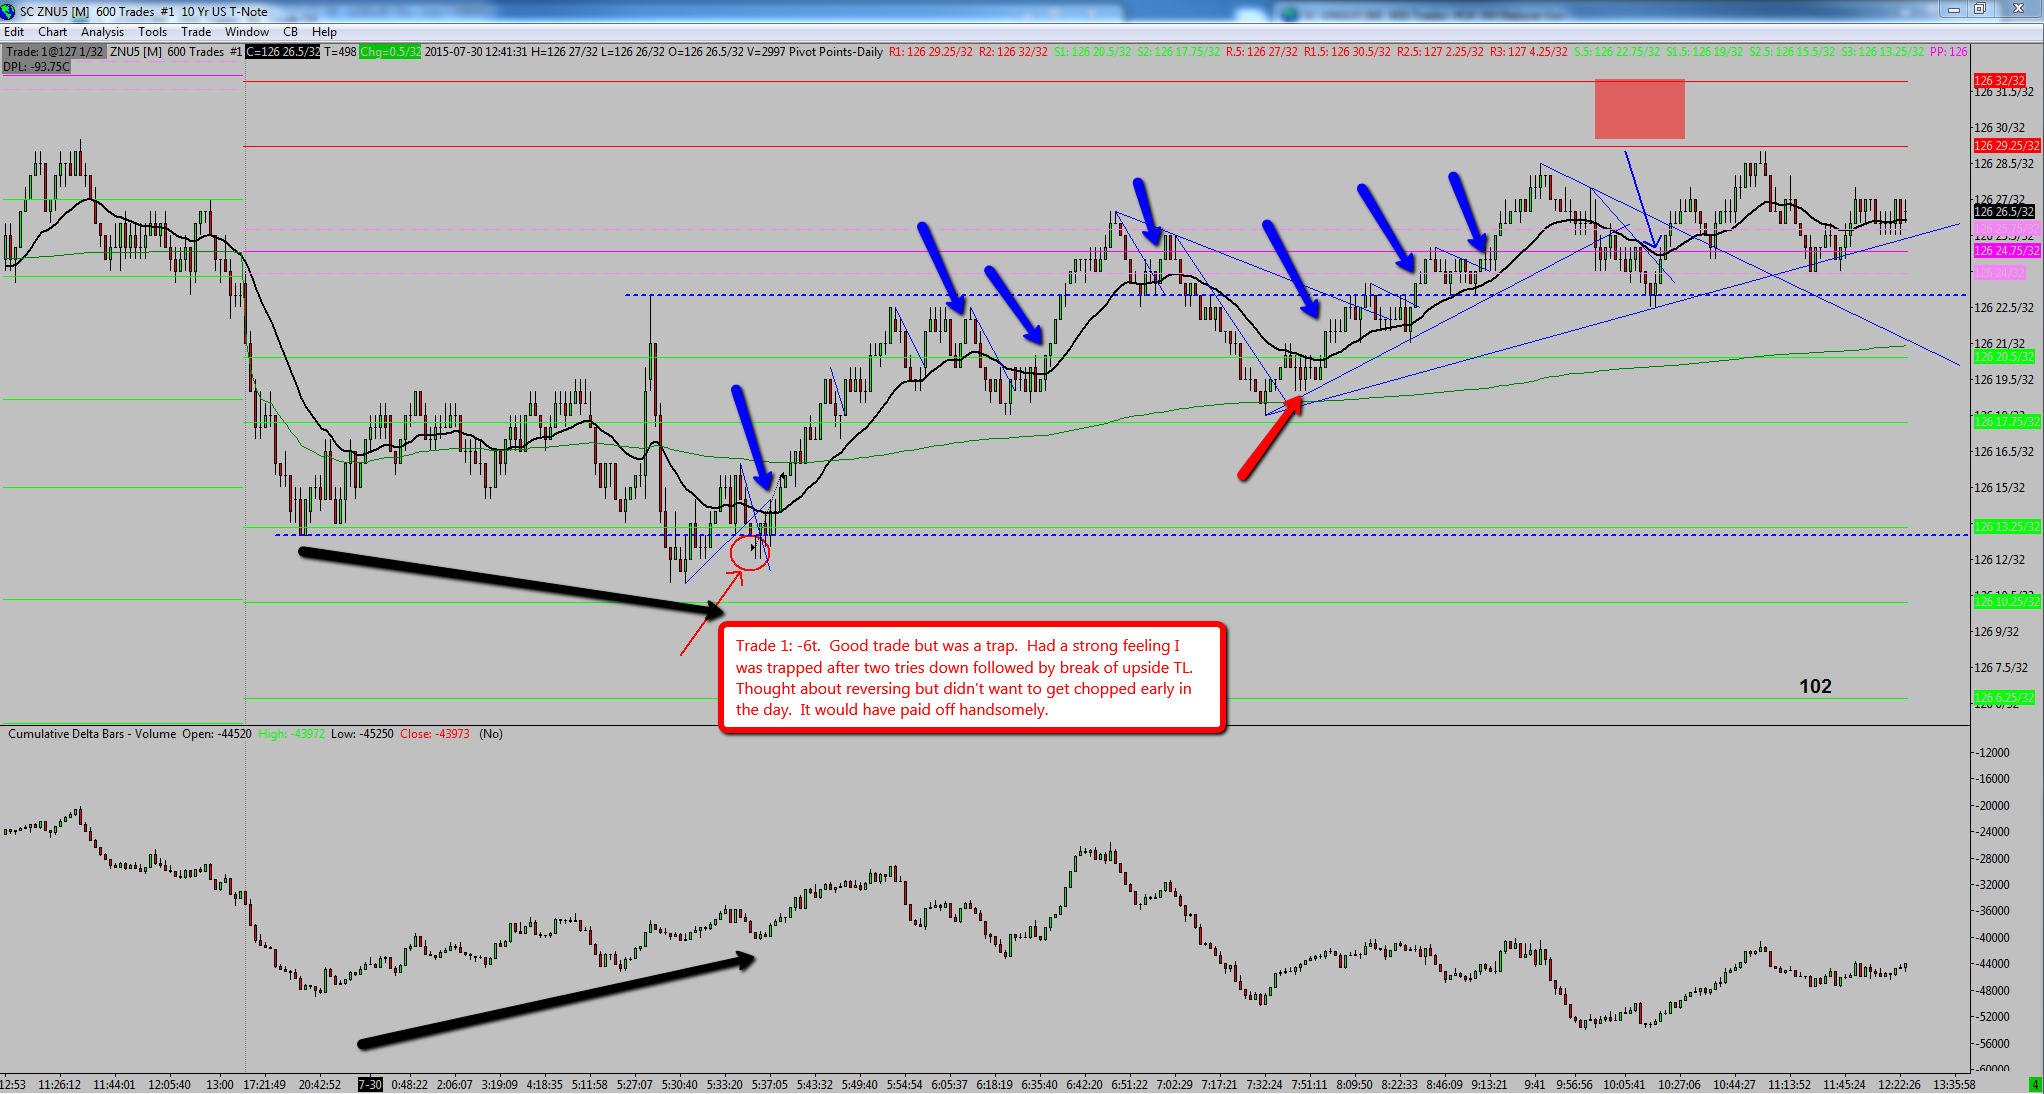
Task: Open the Chart menu
Action: [x=52, y=32]
